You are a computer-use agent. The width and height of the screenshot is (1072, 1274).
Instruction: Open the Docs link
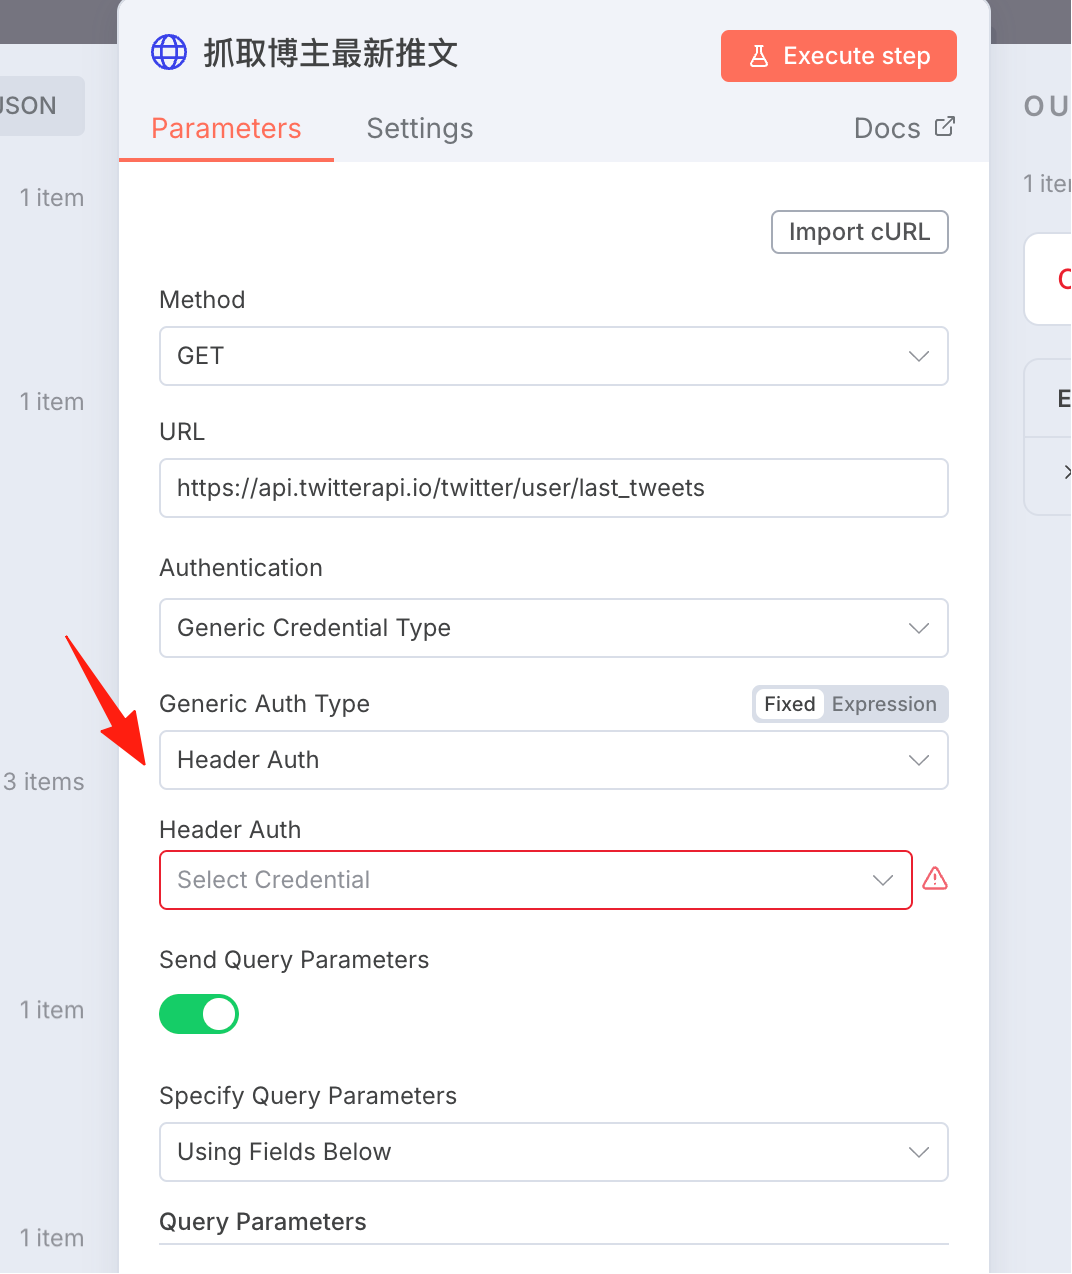(887, 128)
